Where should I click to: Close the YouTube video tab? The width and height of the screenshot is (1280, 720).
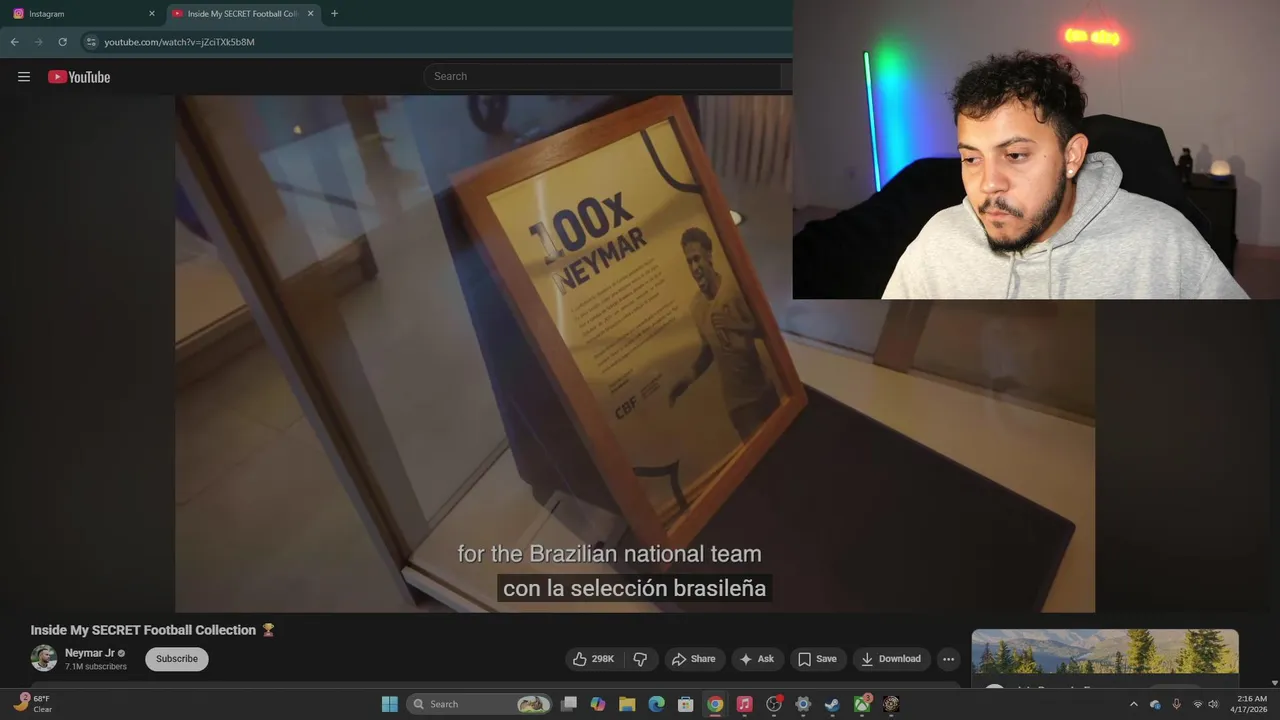tap(310, 14)
